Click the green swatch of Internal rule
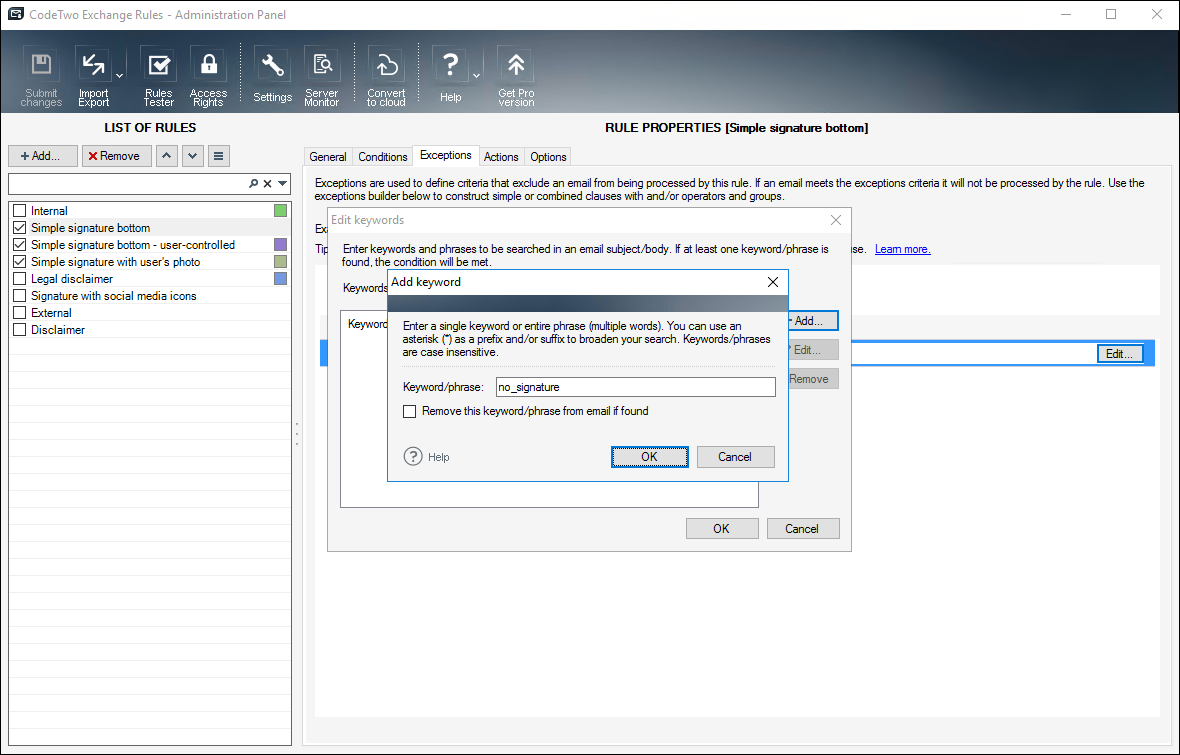Screen dimensions: 1180x755 coord(281,211)
